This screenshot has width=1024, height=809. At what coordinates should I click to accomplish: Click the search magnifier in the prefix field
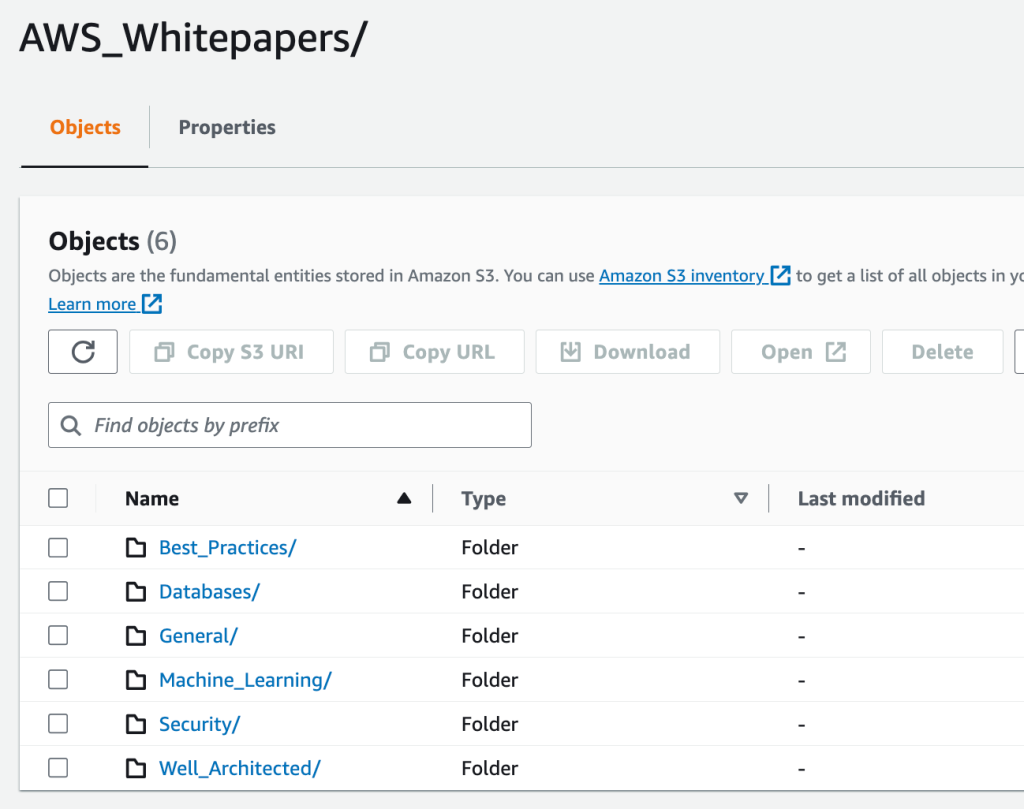(x=70, y=425)
